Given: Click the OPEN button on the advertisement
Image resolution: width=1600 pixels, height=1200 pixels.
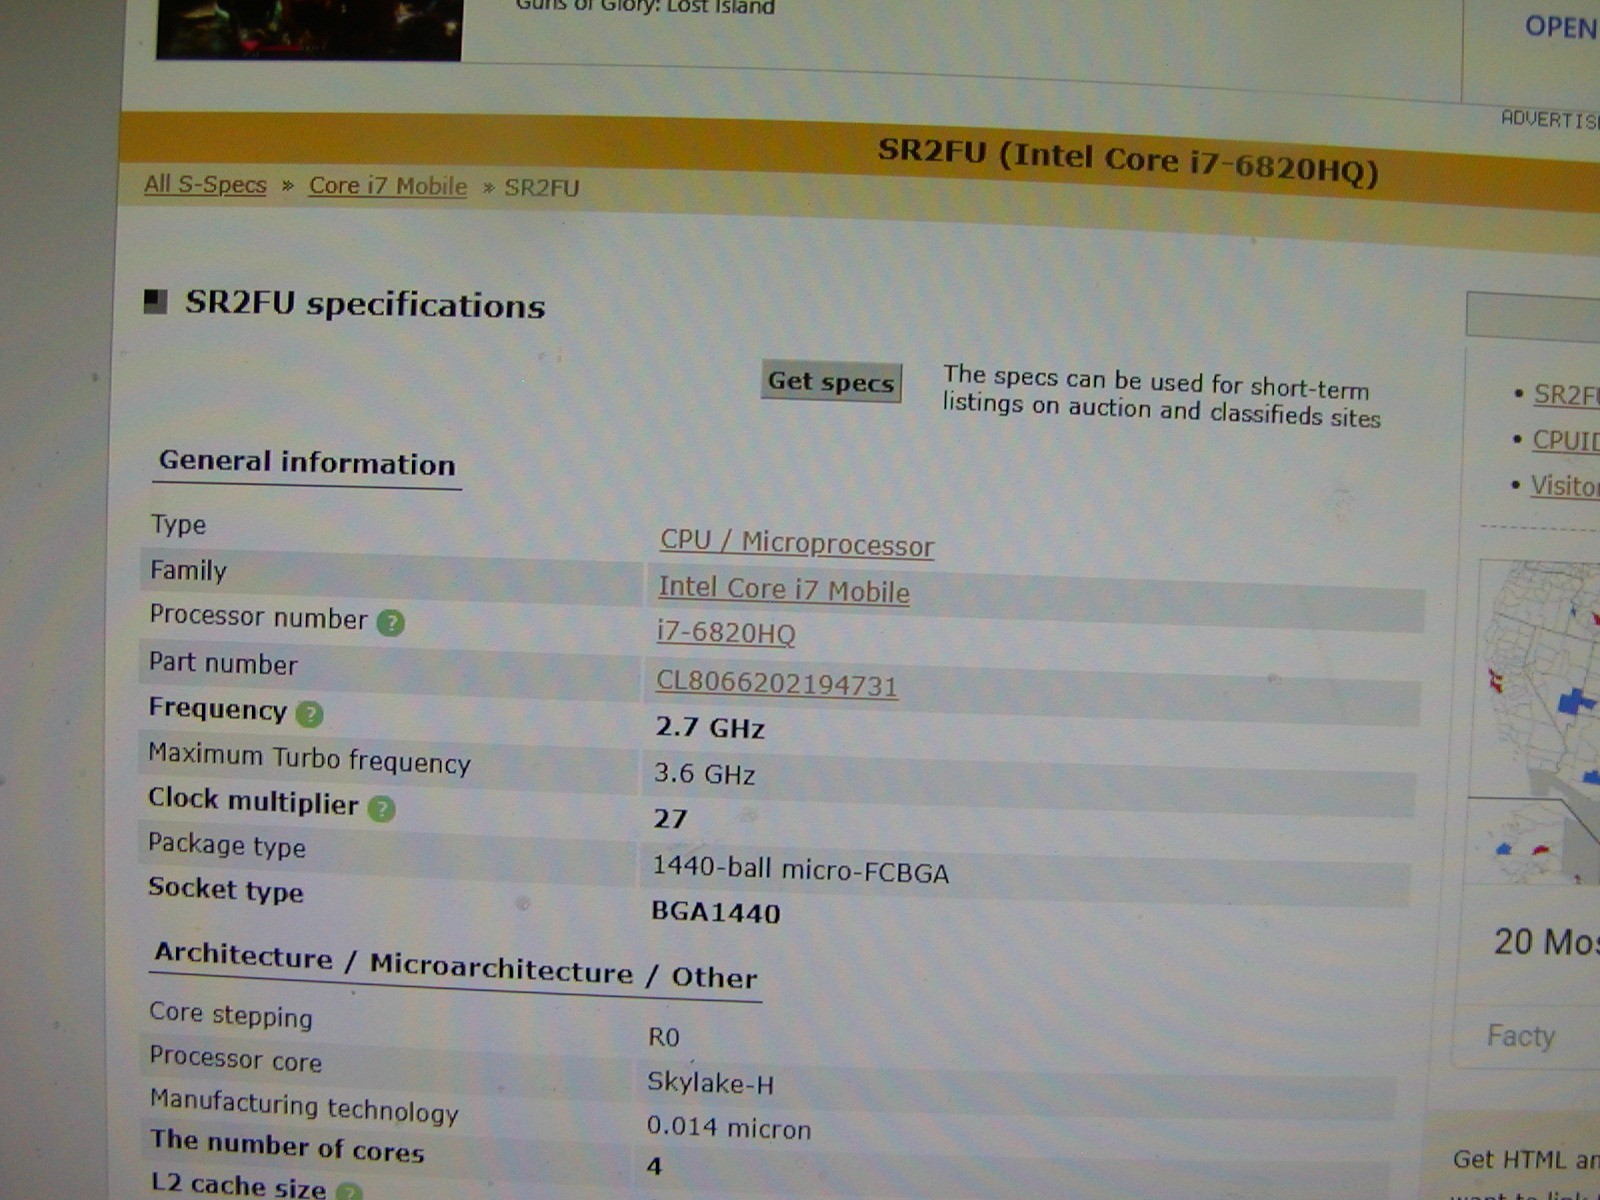Looking at the screenshot, I should coord(1561,27).
